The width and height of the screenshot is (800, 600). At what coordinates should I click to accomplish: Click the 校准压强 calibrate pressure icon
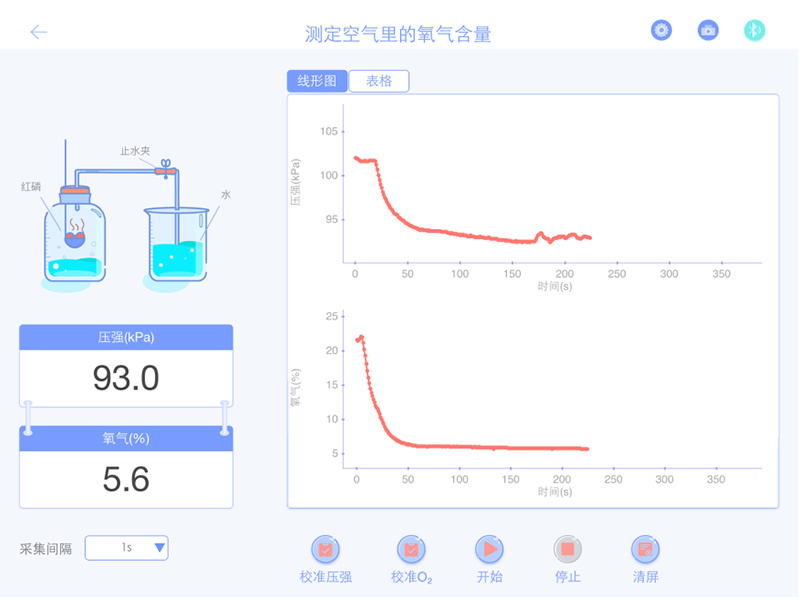[x=326, y=549]
